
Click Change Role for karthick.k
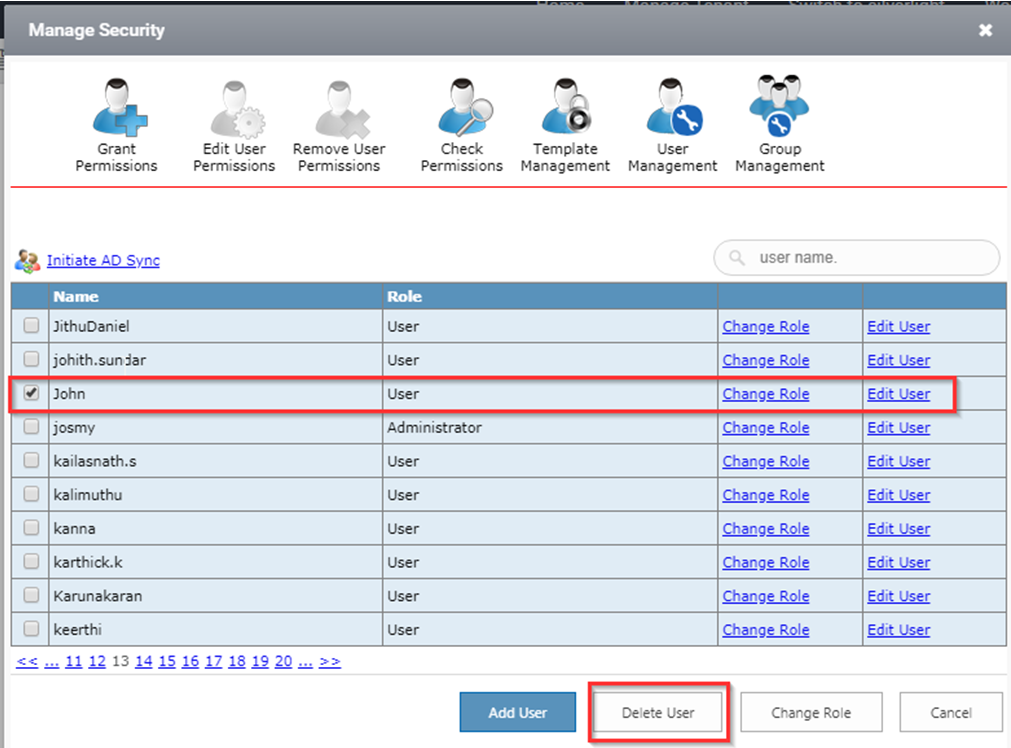pyautogui.click(x=765, y=562)
